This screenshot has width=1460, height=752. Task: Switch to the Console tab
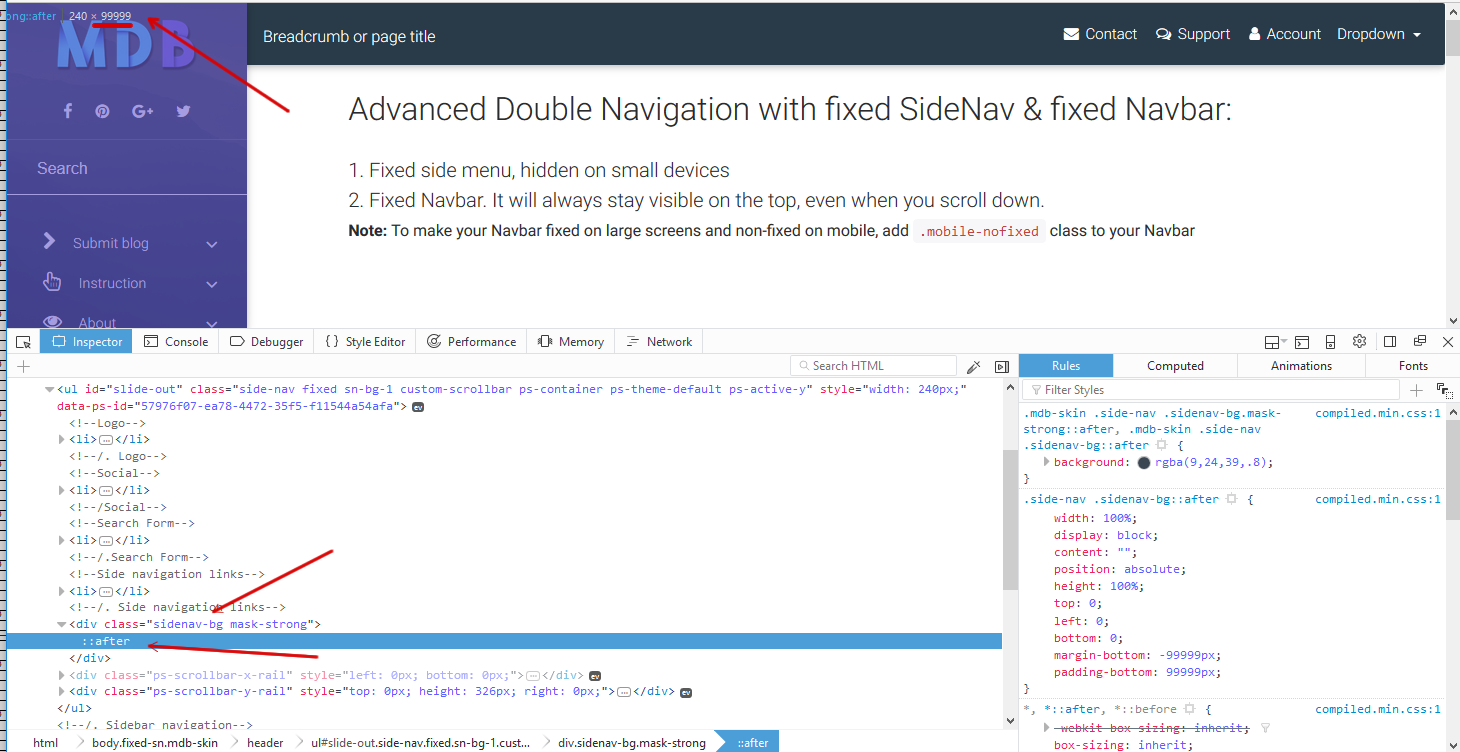176,342
